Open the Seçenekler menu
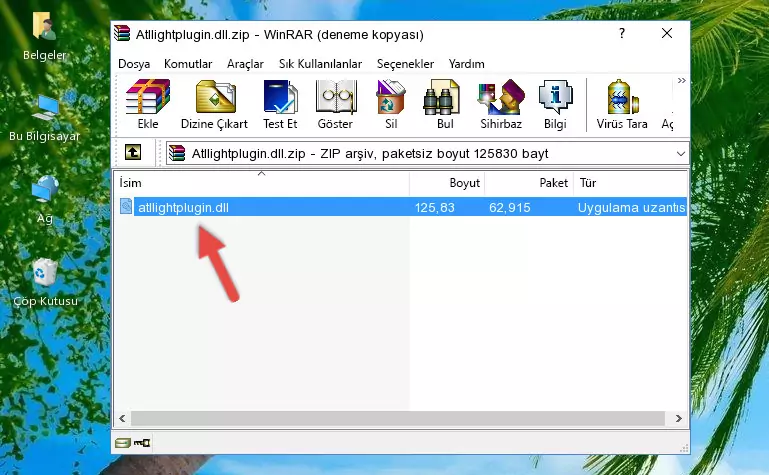Screen dimensions: 769x475 tap(405, 64)
